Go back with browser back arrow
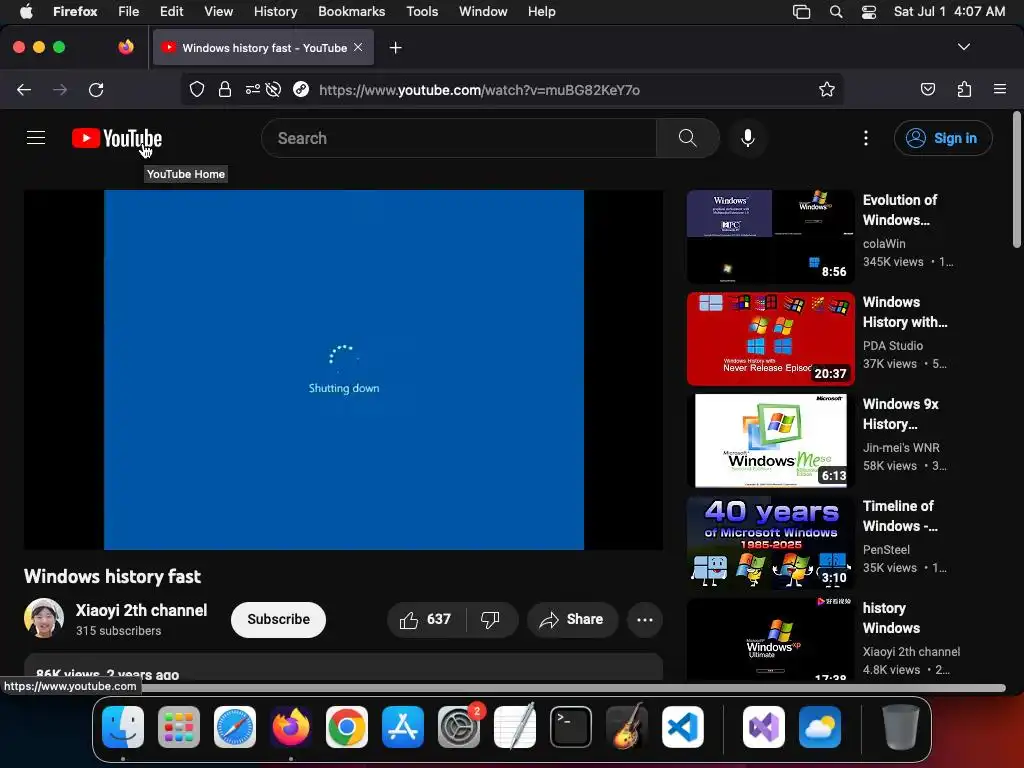This screenshot has width=1024, height=768. [x=24, y=89]
